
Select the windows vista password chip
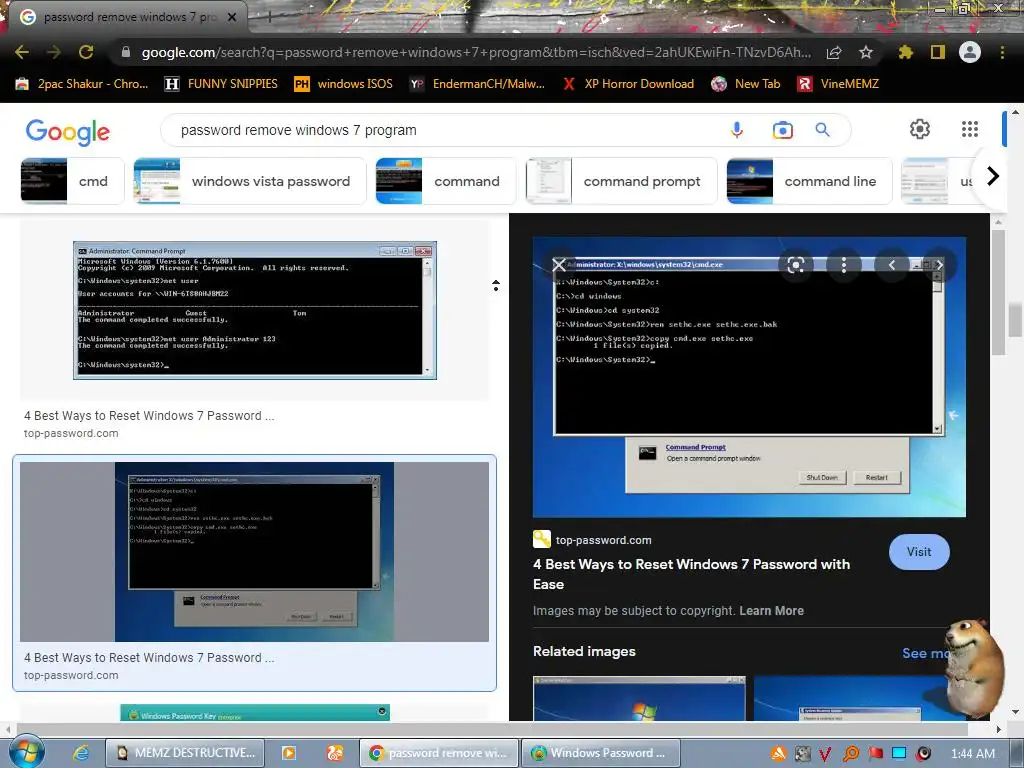tap(249, 181)
